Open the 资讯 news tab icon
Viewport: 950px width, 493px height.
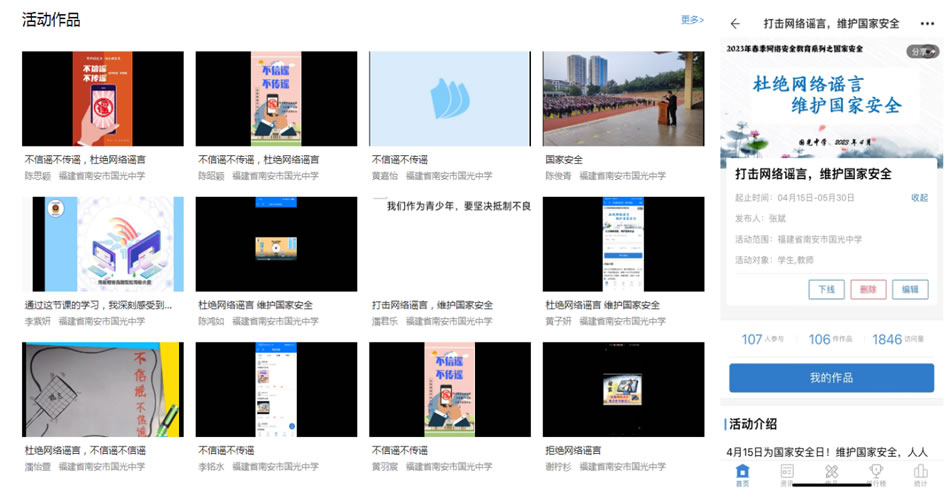coord(786,475)
